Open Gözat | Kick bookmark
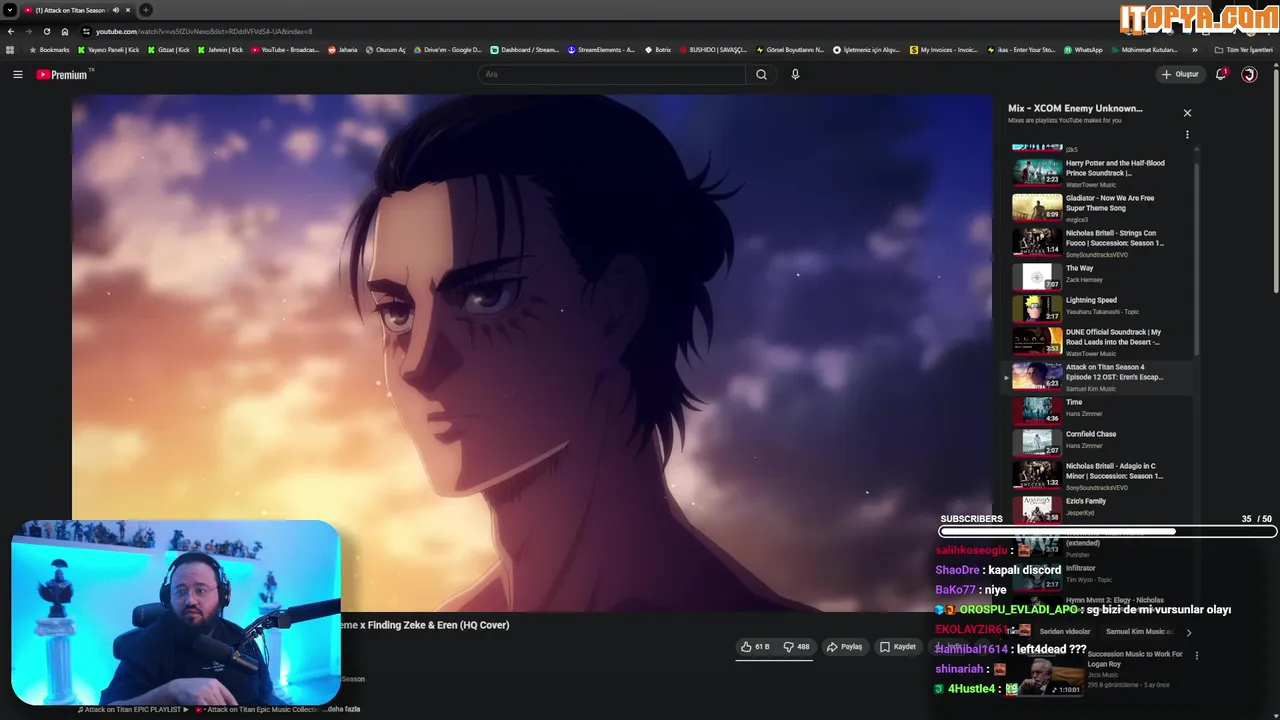The height and width of the screenshot is (720, 1280). tap(168, 49)
